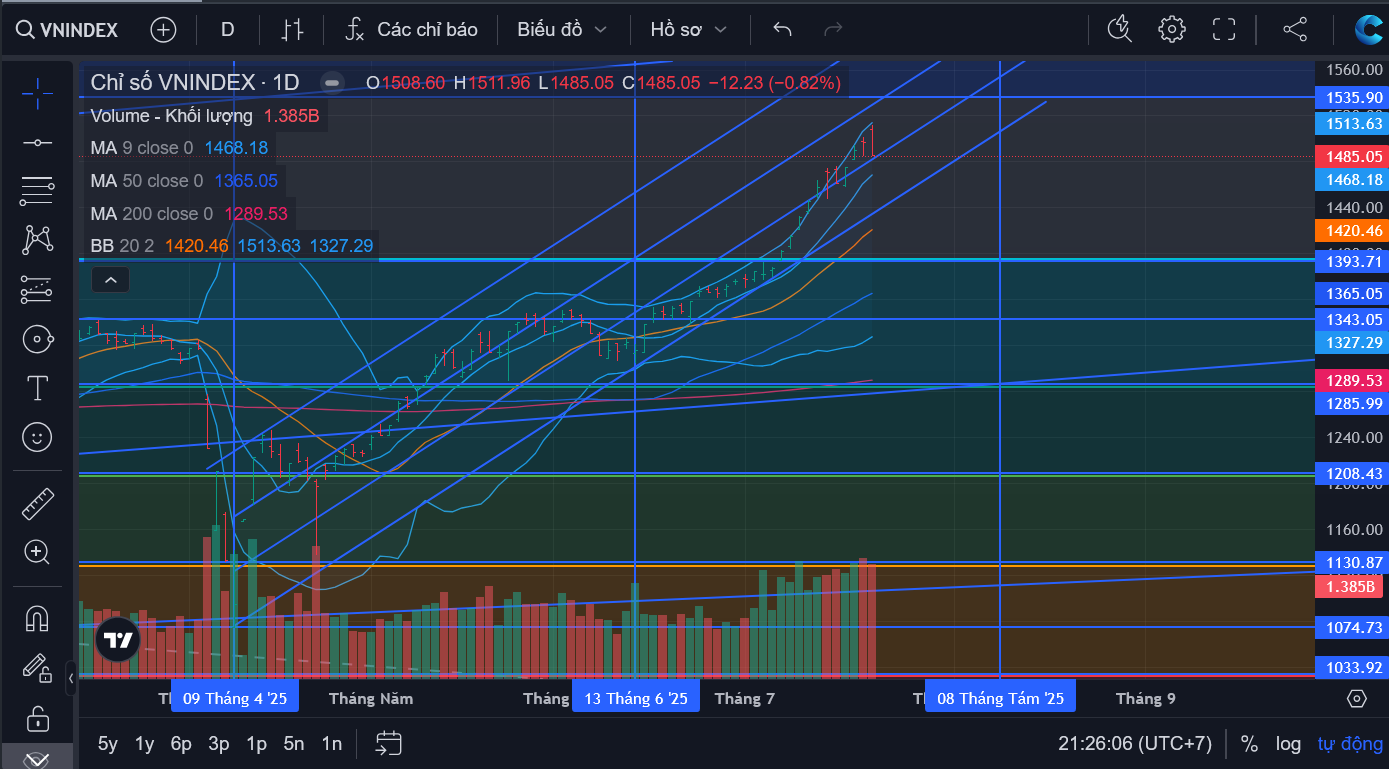The image size is (1389, 769).
Task: Click the 1535.90 price axis label
Action: click(1354, 98)
